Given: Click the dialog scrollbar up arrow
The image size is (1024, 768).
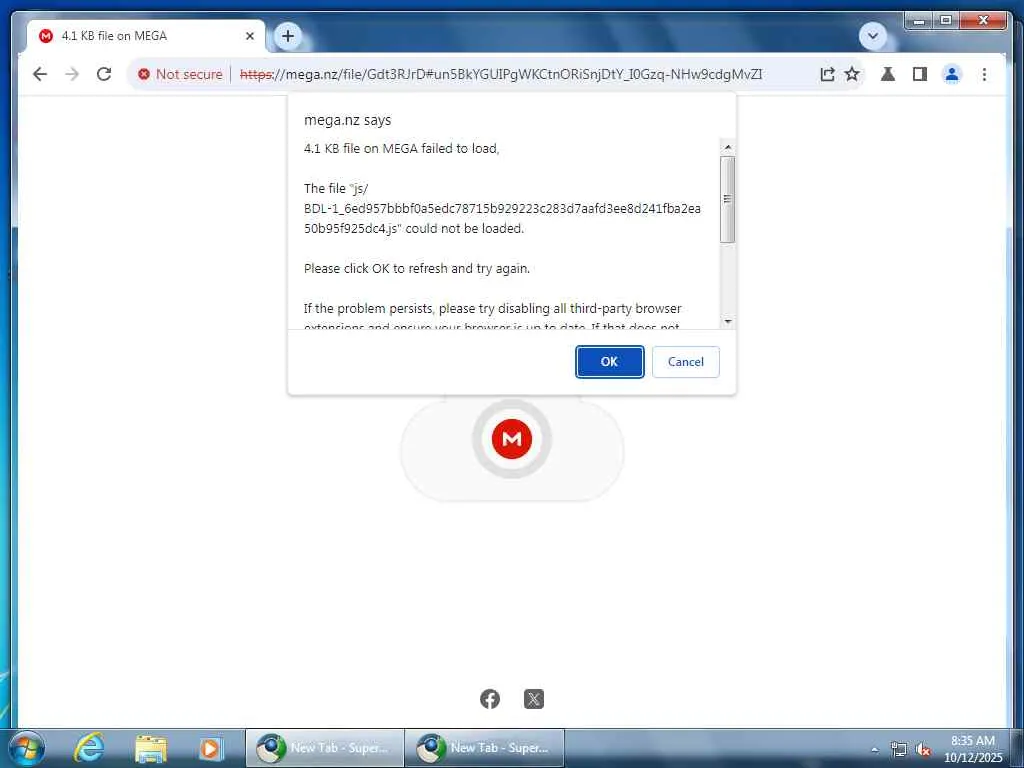Looking at the screenshot, I should 728,147.
